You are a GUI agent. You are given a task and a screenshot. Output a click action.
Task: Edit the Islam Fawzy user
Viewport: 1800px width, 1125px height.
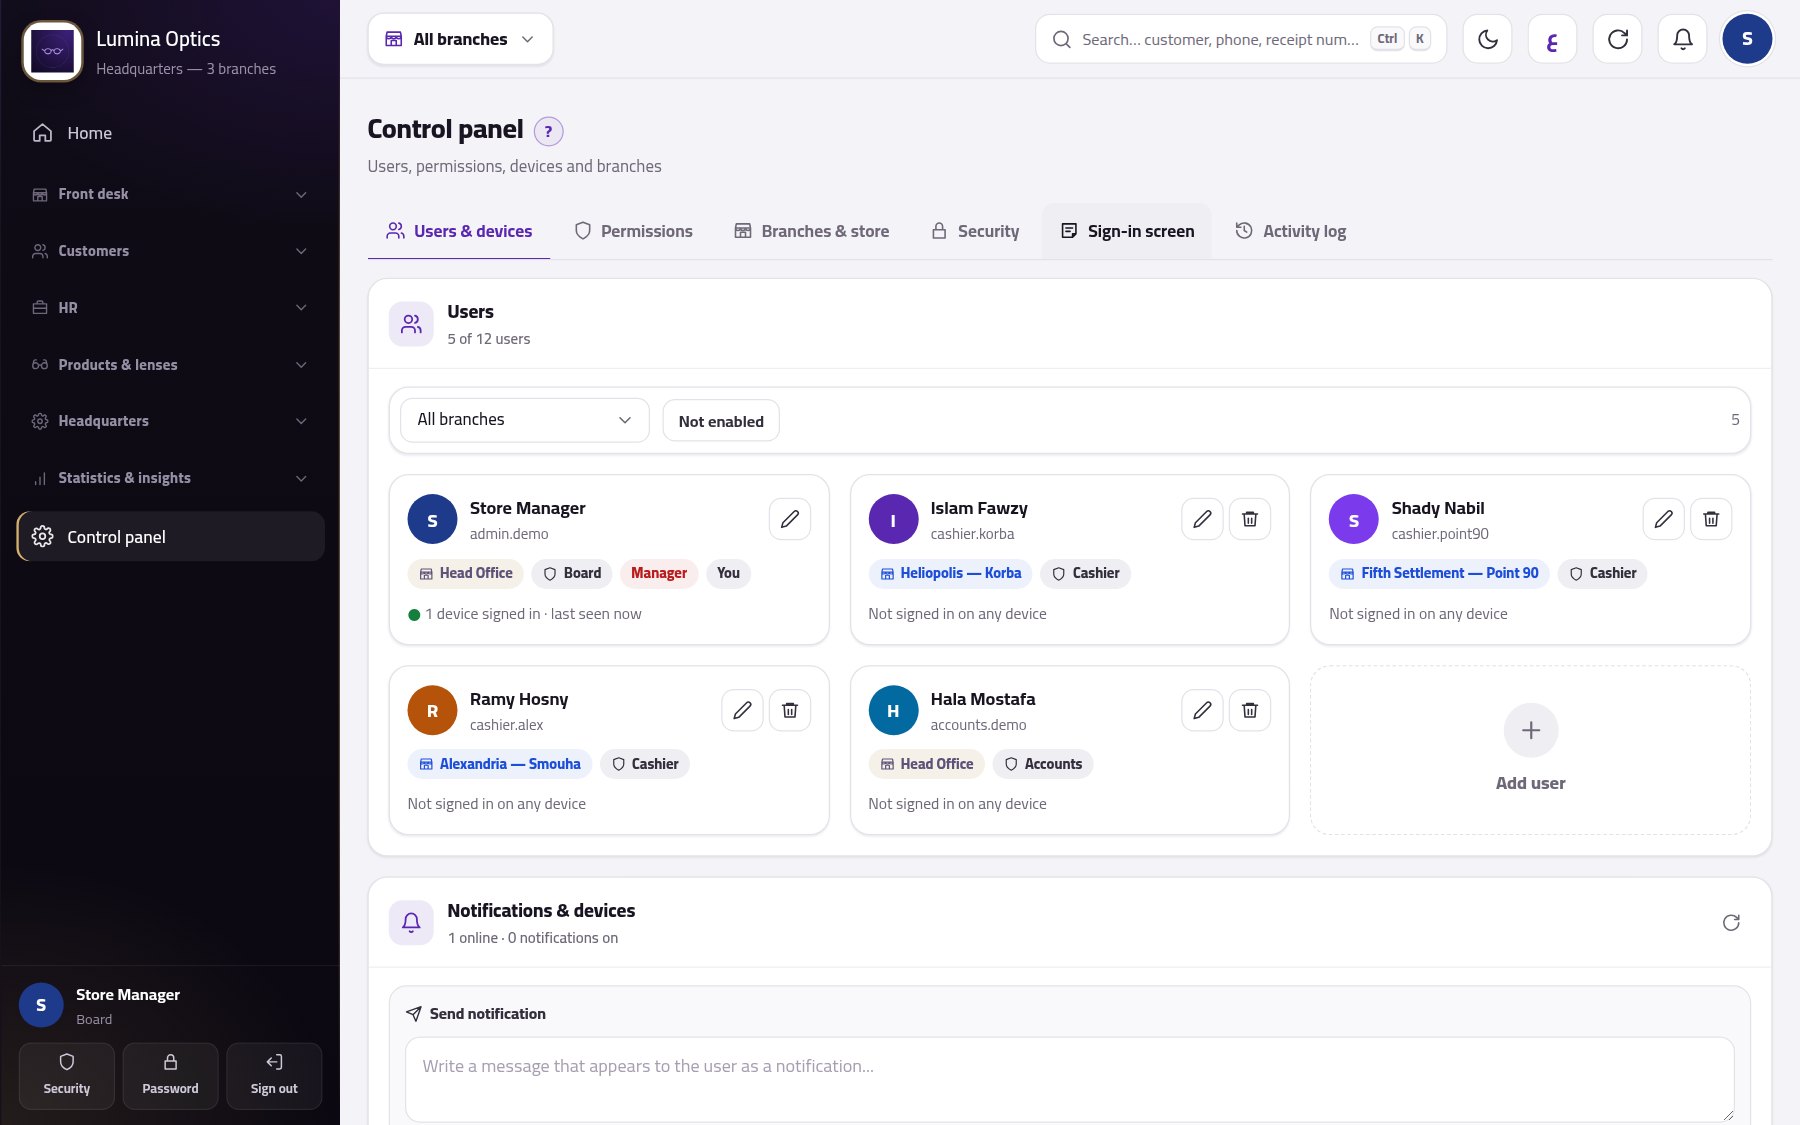[x=1202, y=519]
